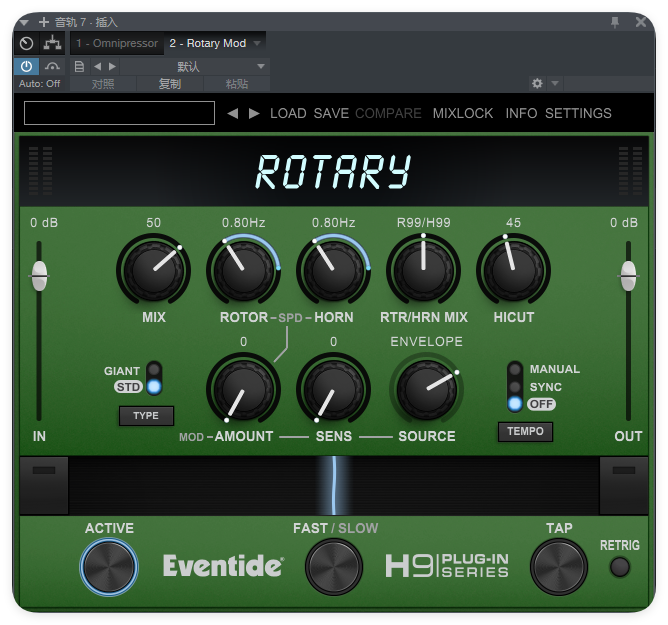The width and height of the screenshot is (668, 625).
Task: Close the plug-in window
Action: click(x=640, y=22)
